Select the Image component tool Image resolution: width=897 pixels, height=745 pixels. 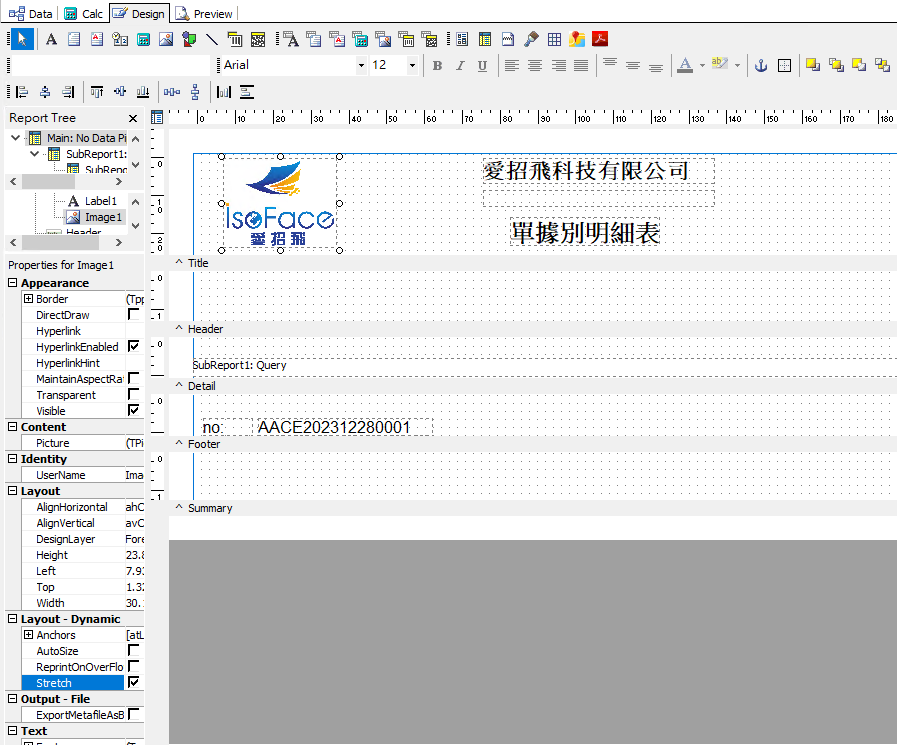[166, 39]
